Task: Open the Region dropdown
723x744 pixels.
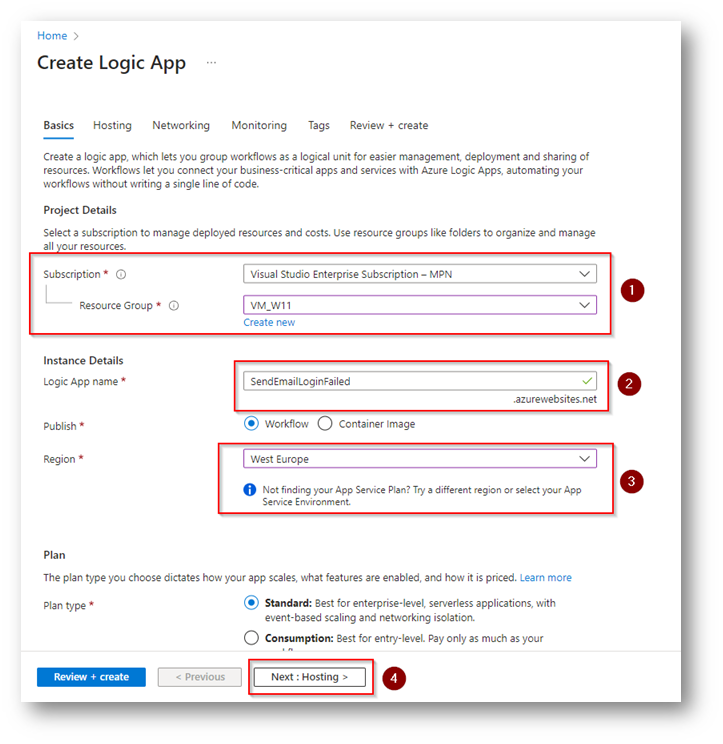Action: pyautogui.click(x=420, y=458)
